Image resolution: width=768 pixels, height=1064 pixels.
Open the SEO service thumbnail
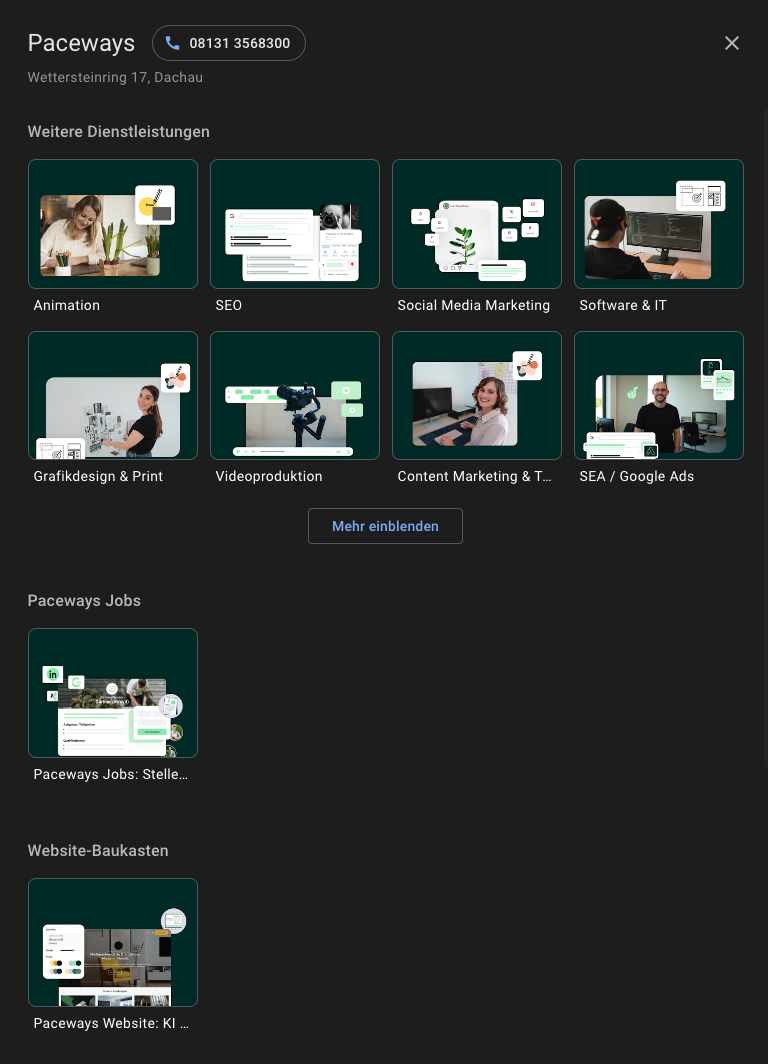pos(294,224)
